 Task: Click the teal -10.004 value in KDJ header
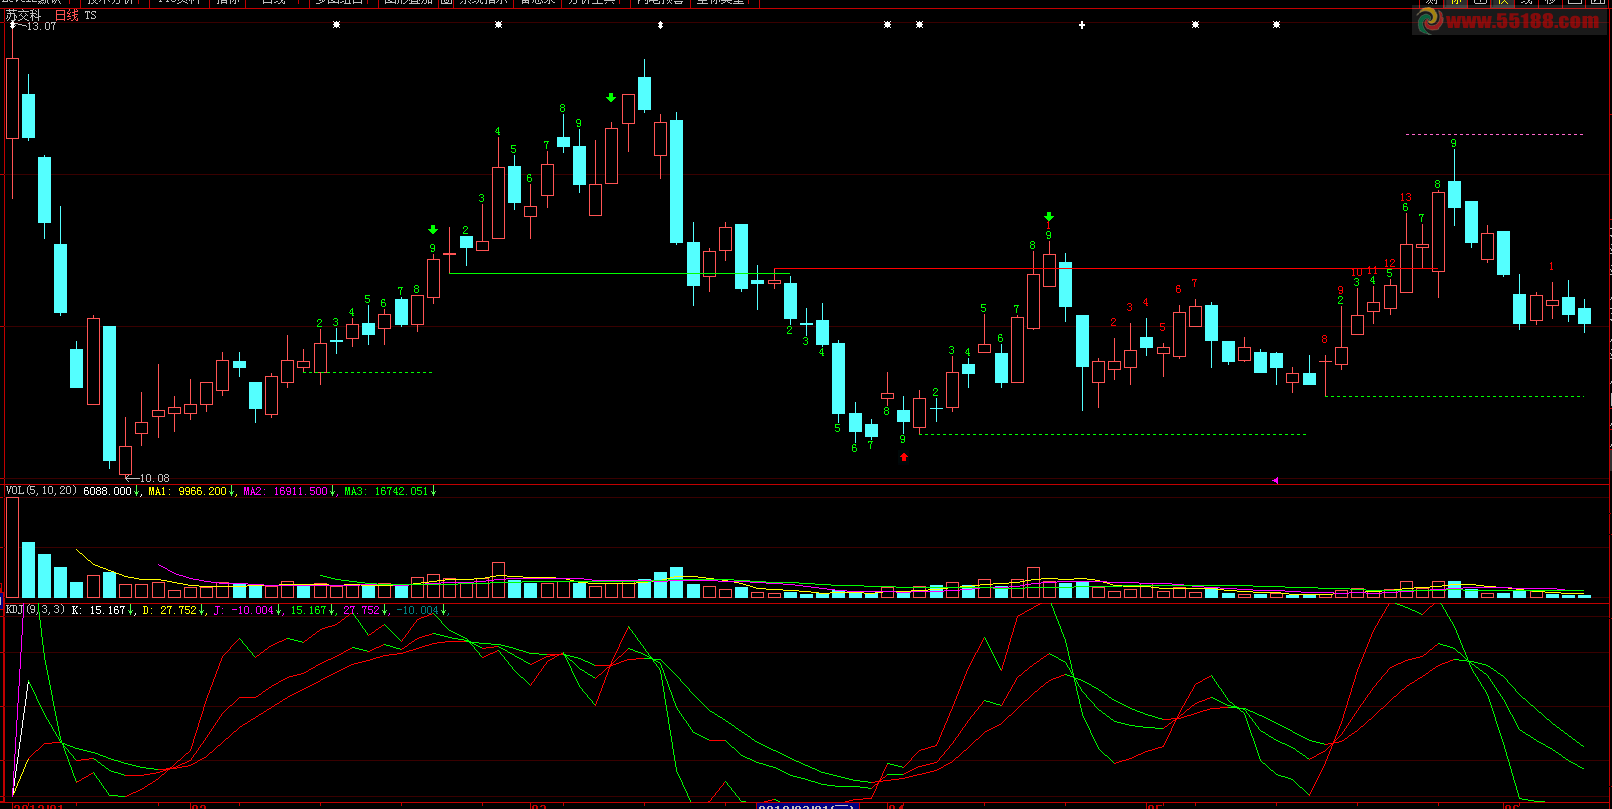click(x=418, y=609)
